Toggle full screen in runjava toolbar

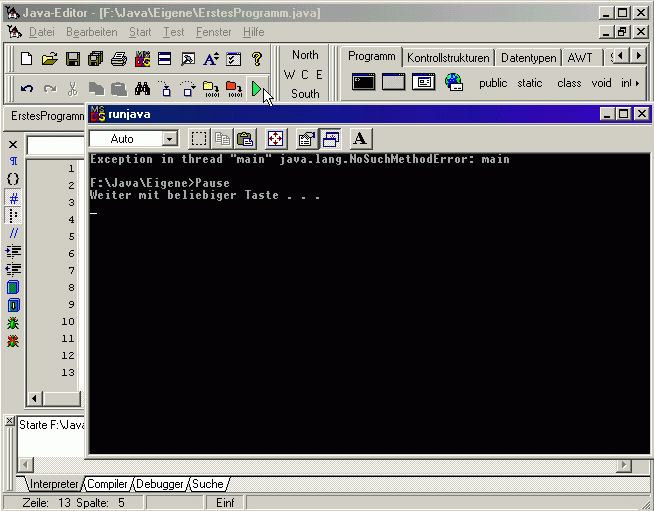pyautogui.click(x=275, y=139)
